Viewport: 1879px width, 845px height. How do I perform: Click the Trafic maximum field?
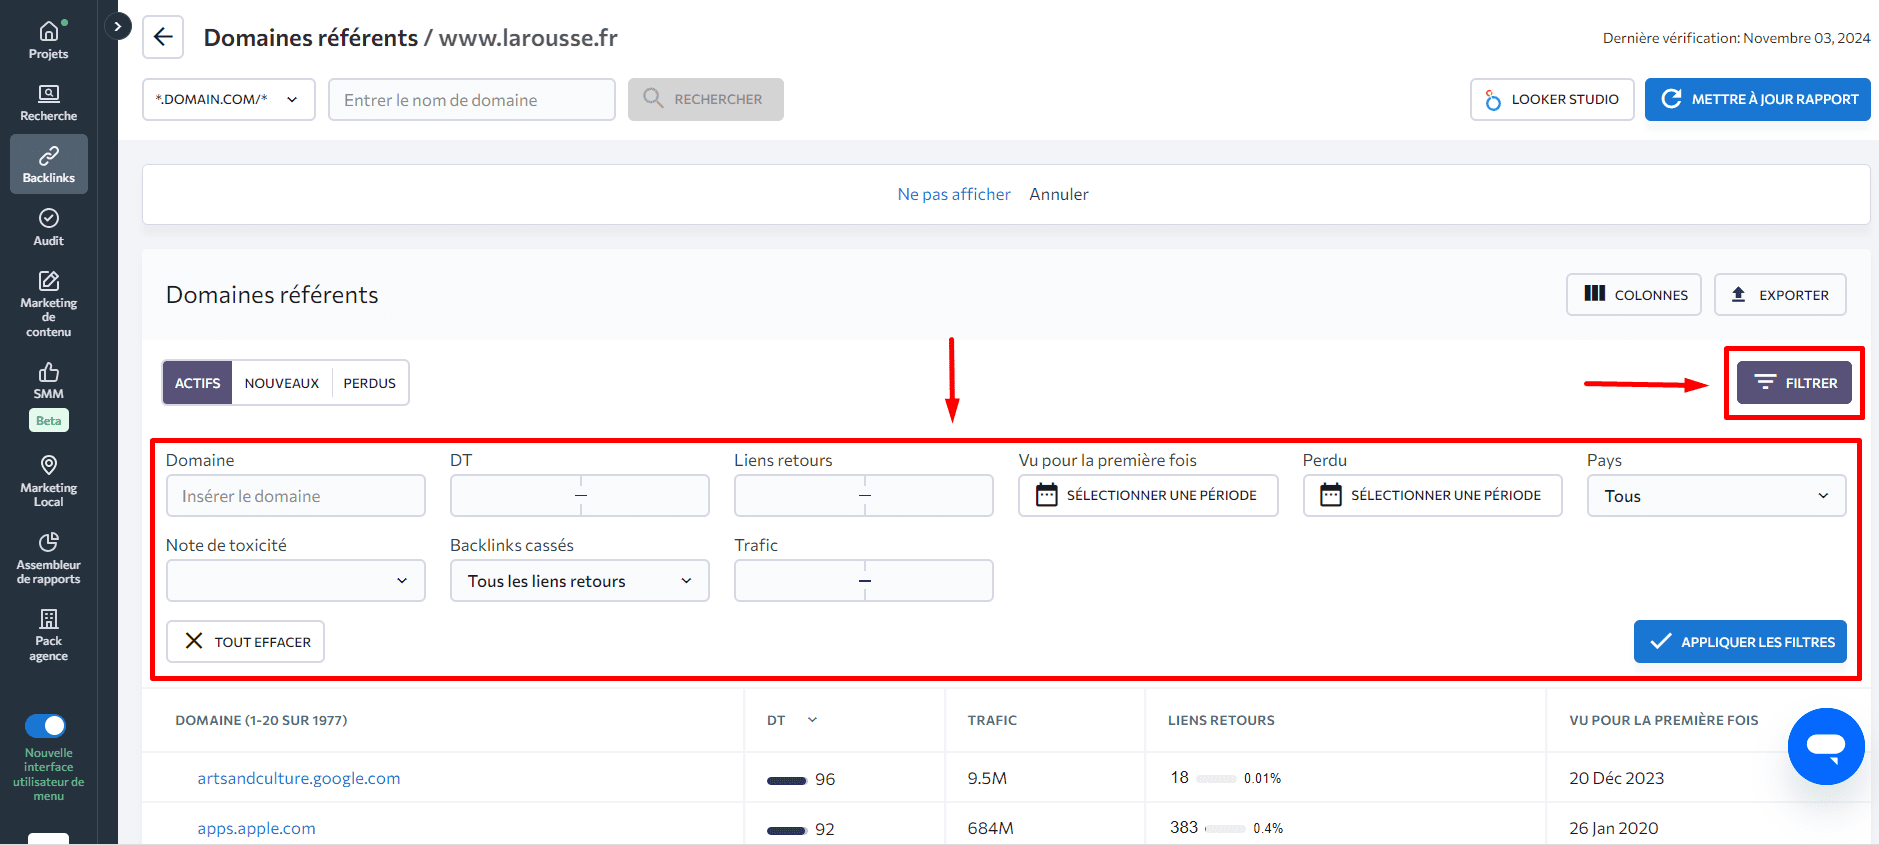pyautogui.click(x=930, y=581)
